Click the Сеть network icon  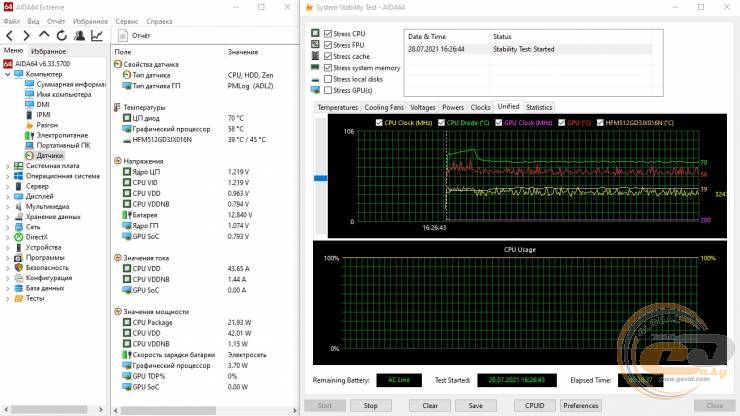pos(18,227)
